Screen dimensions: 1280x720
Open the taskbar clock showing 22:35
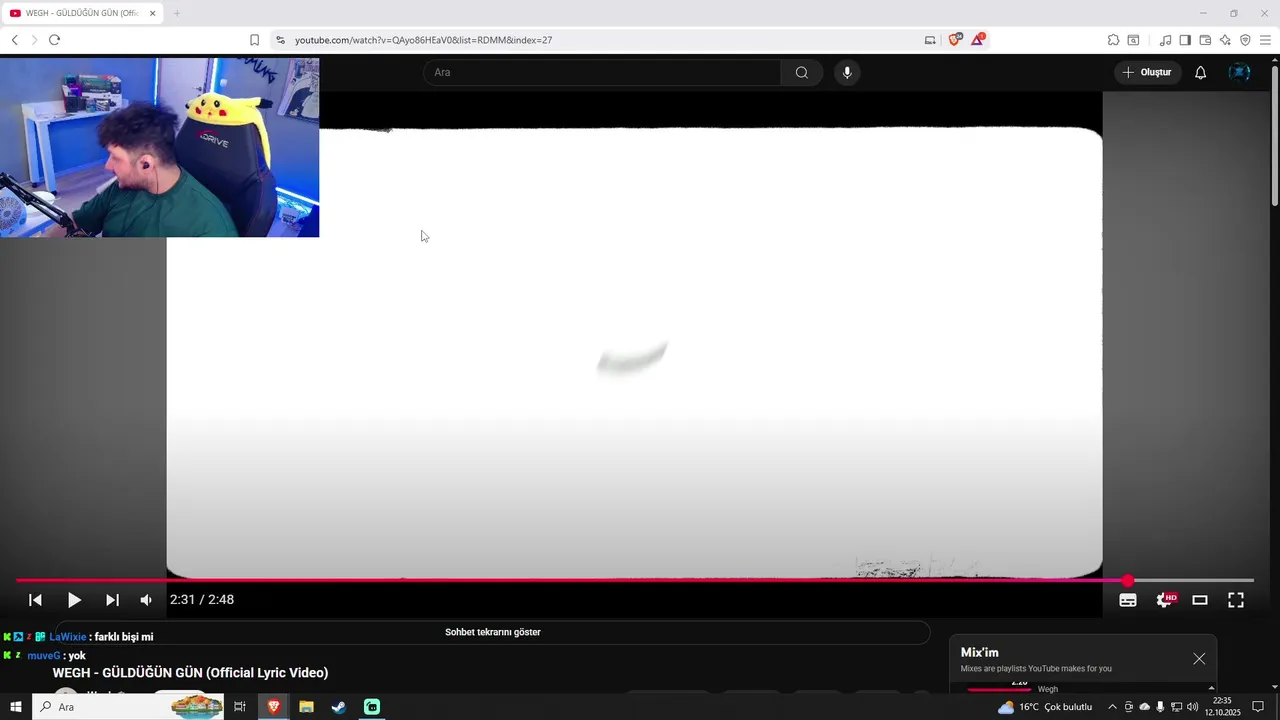1222,707
